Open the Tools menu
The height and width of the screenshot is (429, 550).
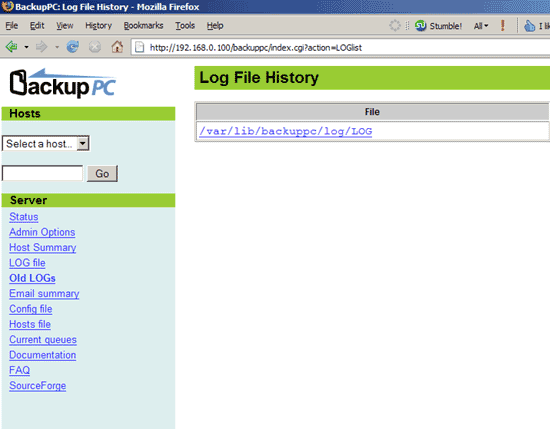[x=185, y=26]
